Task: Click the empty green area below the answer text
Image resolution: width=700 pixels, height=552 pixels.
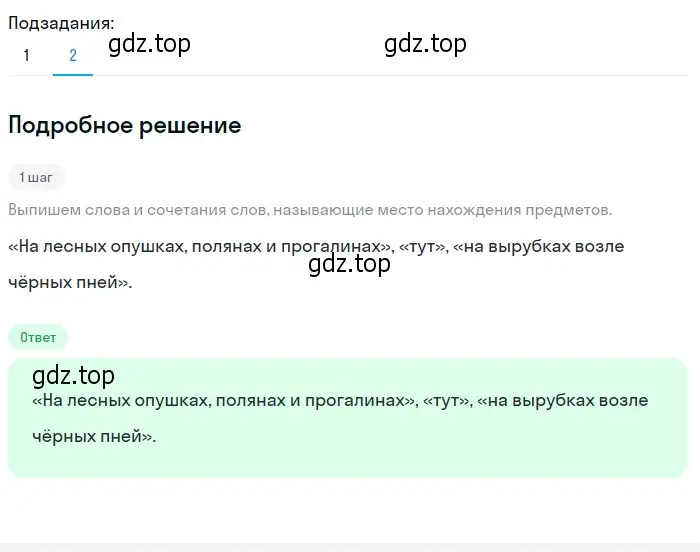Action: tap(347, 462)
